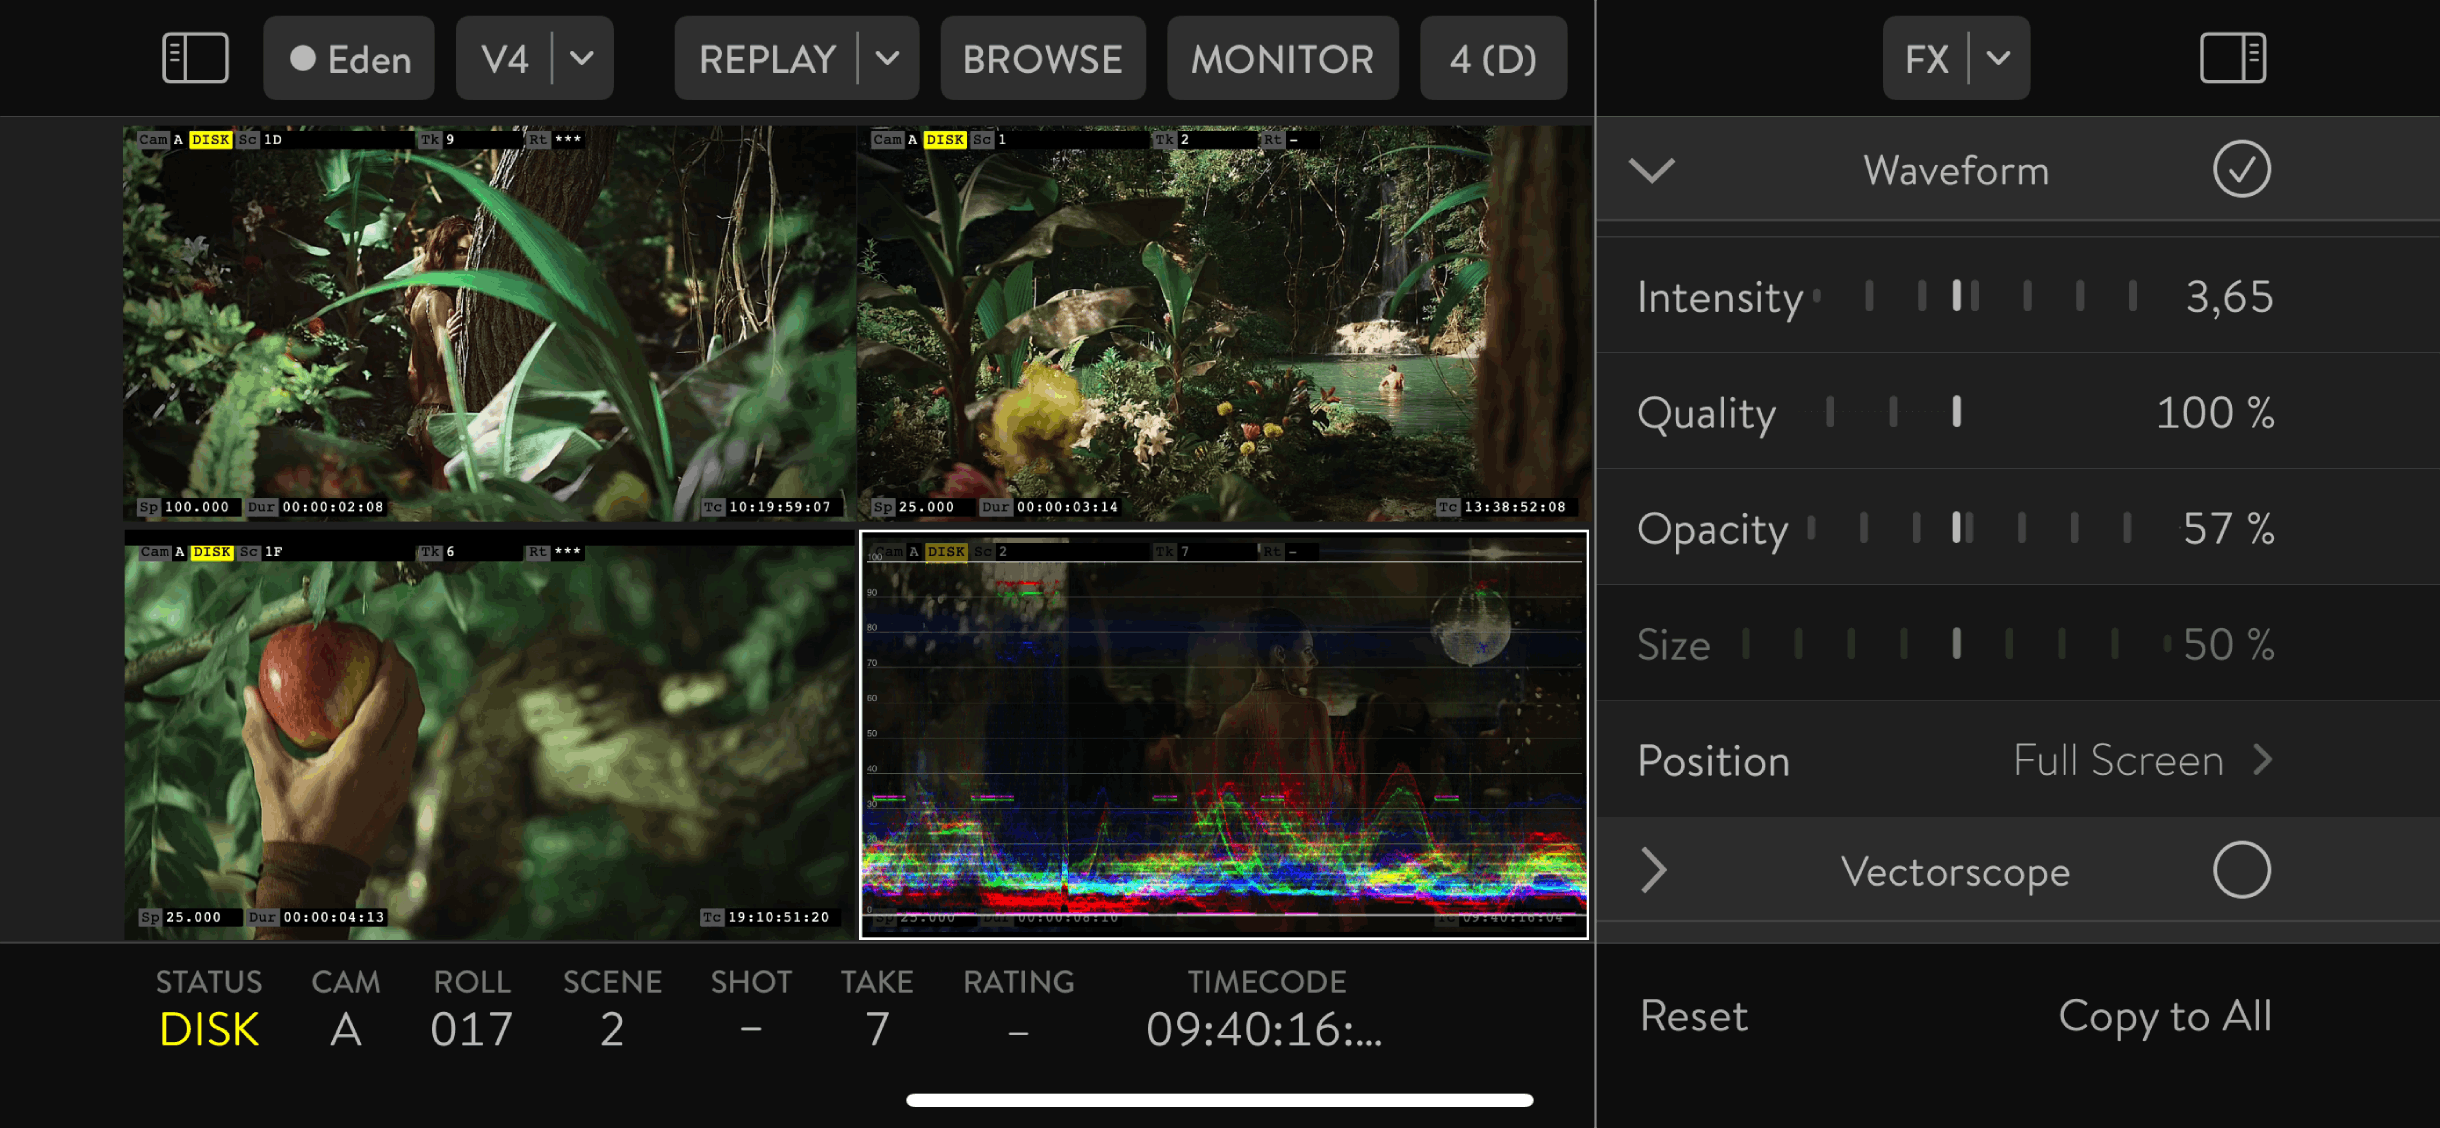Collapse the Waveform section chevron
The height and width of the screenshot is (1128, 2440).
pyautogui.click(x=1651, y=170)
